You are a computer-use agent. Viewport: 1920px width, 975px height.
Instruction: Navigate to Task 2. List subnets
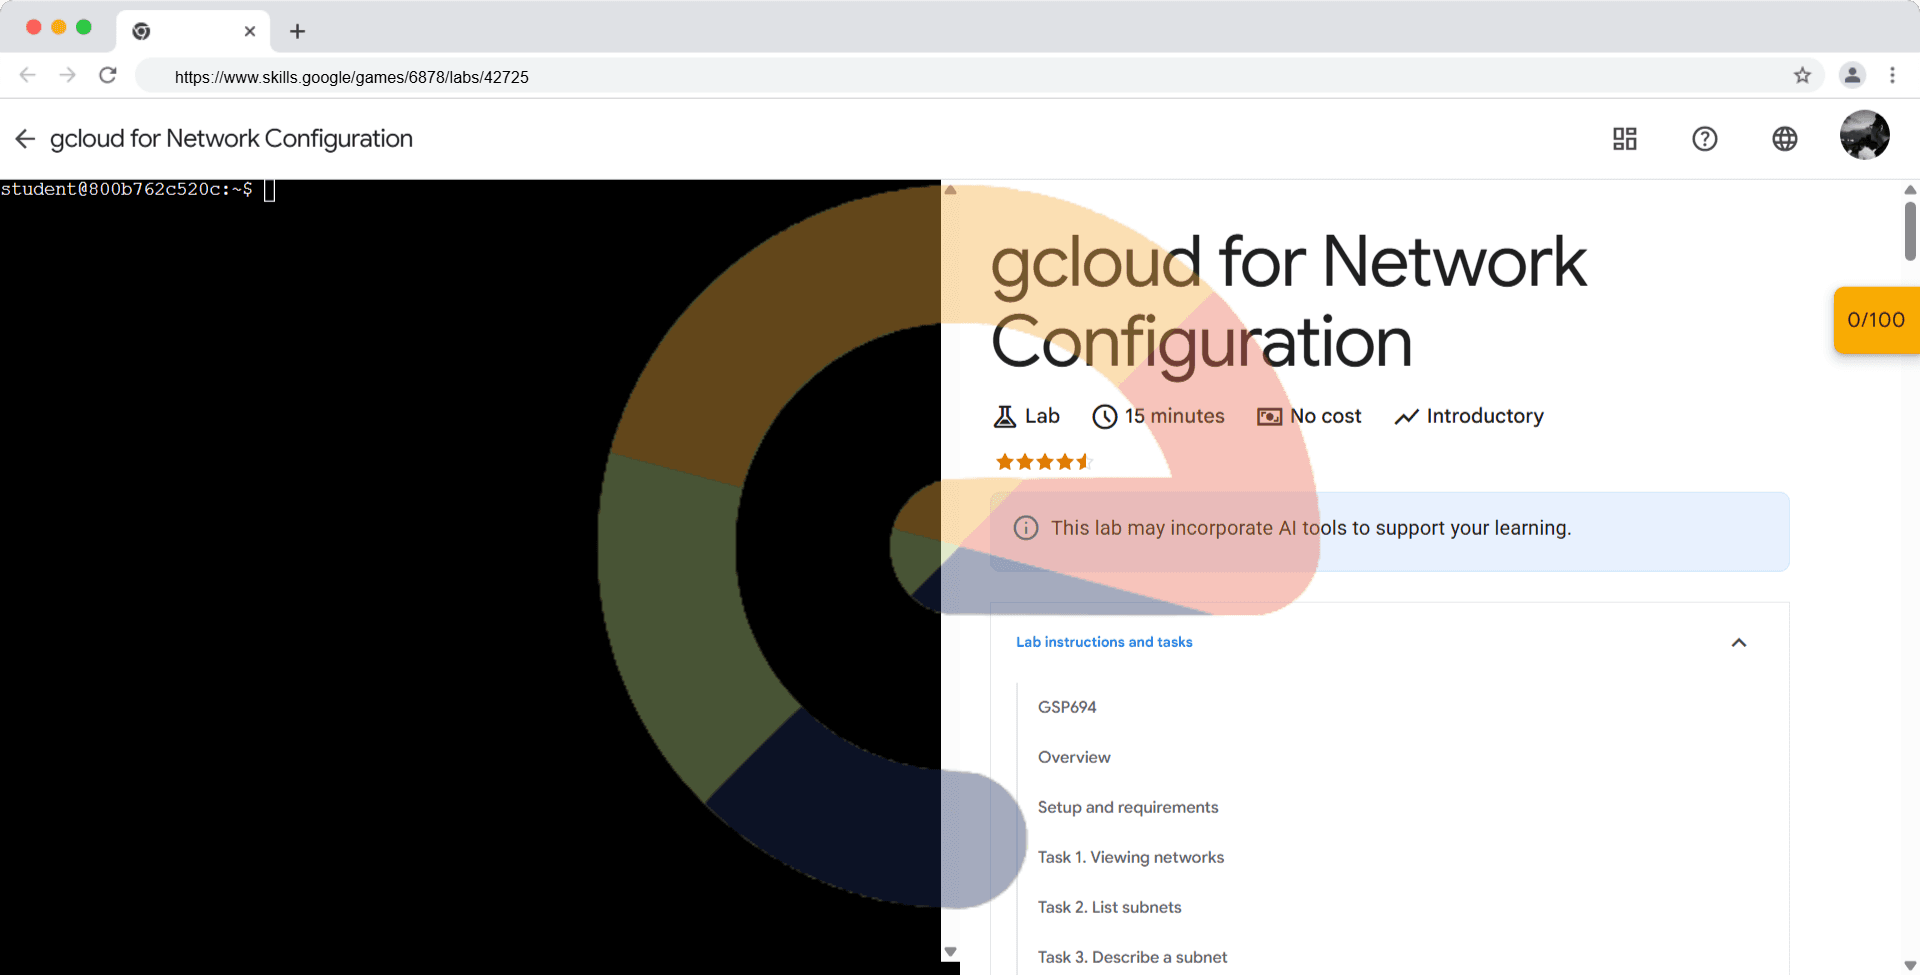[x=1109, y=907]
